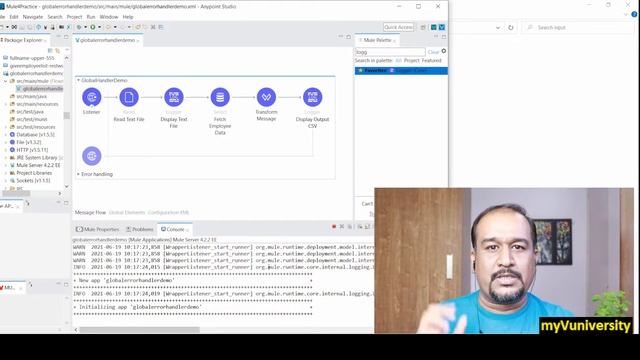Screen dimensions: 640x360
Task: Select the Listener component in the flow
Action: click(x=91, y=97)
